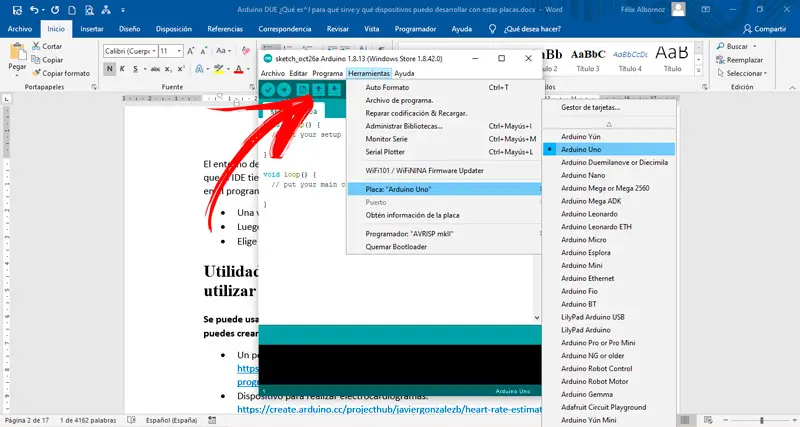Click Español (España) language indicator
This screenshot has height=427, width=800.
pos(171,420)
